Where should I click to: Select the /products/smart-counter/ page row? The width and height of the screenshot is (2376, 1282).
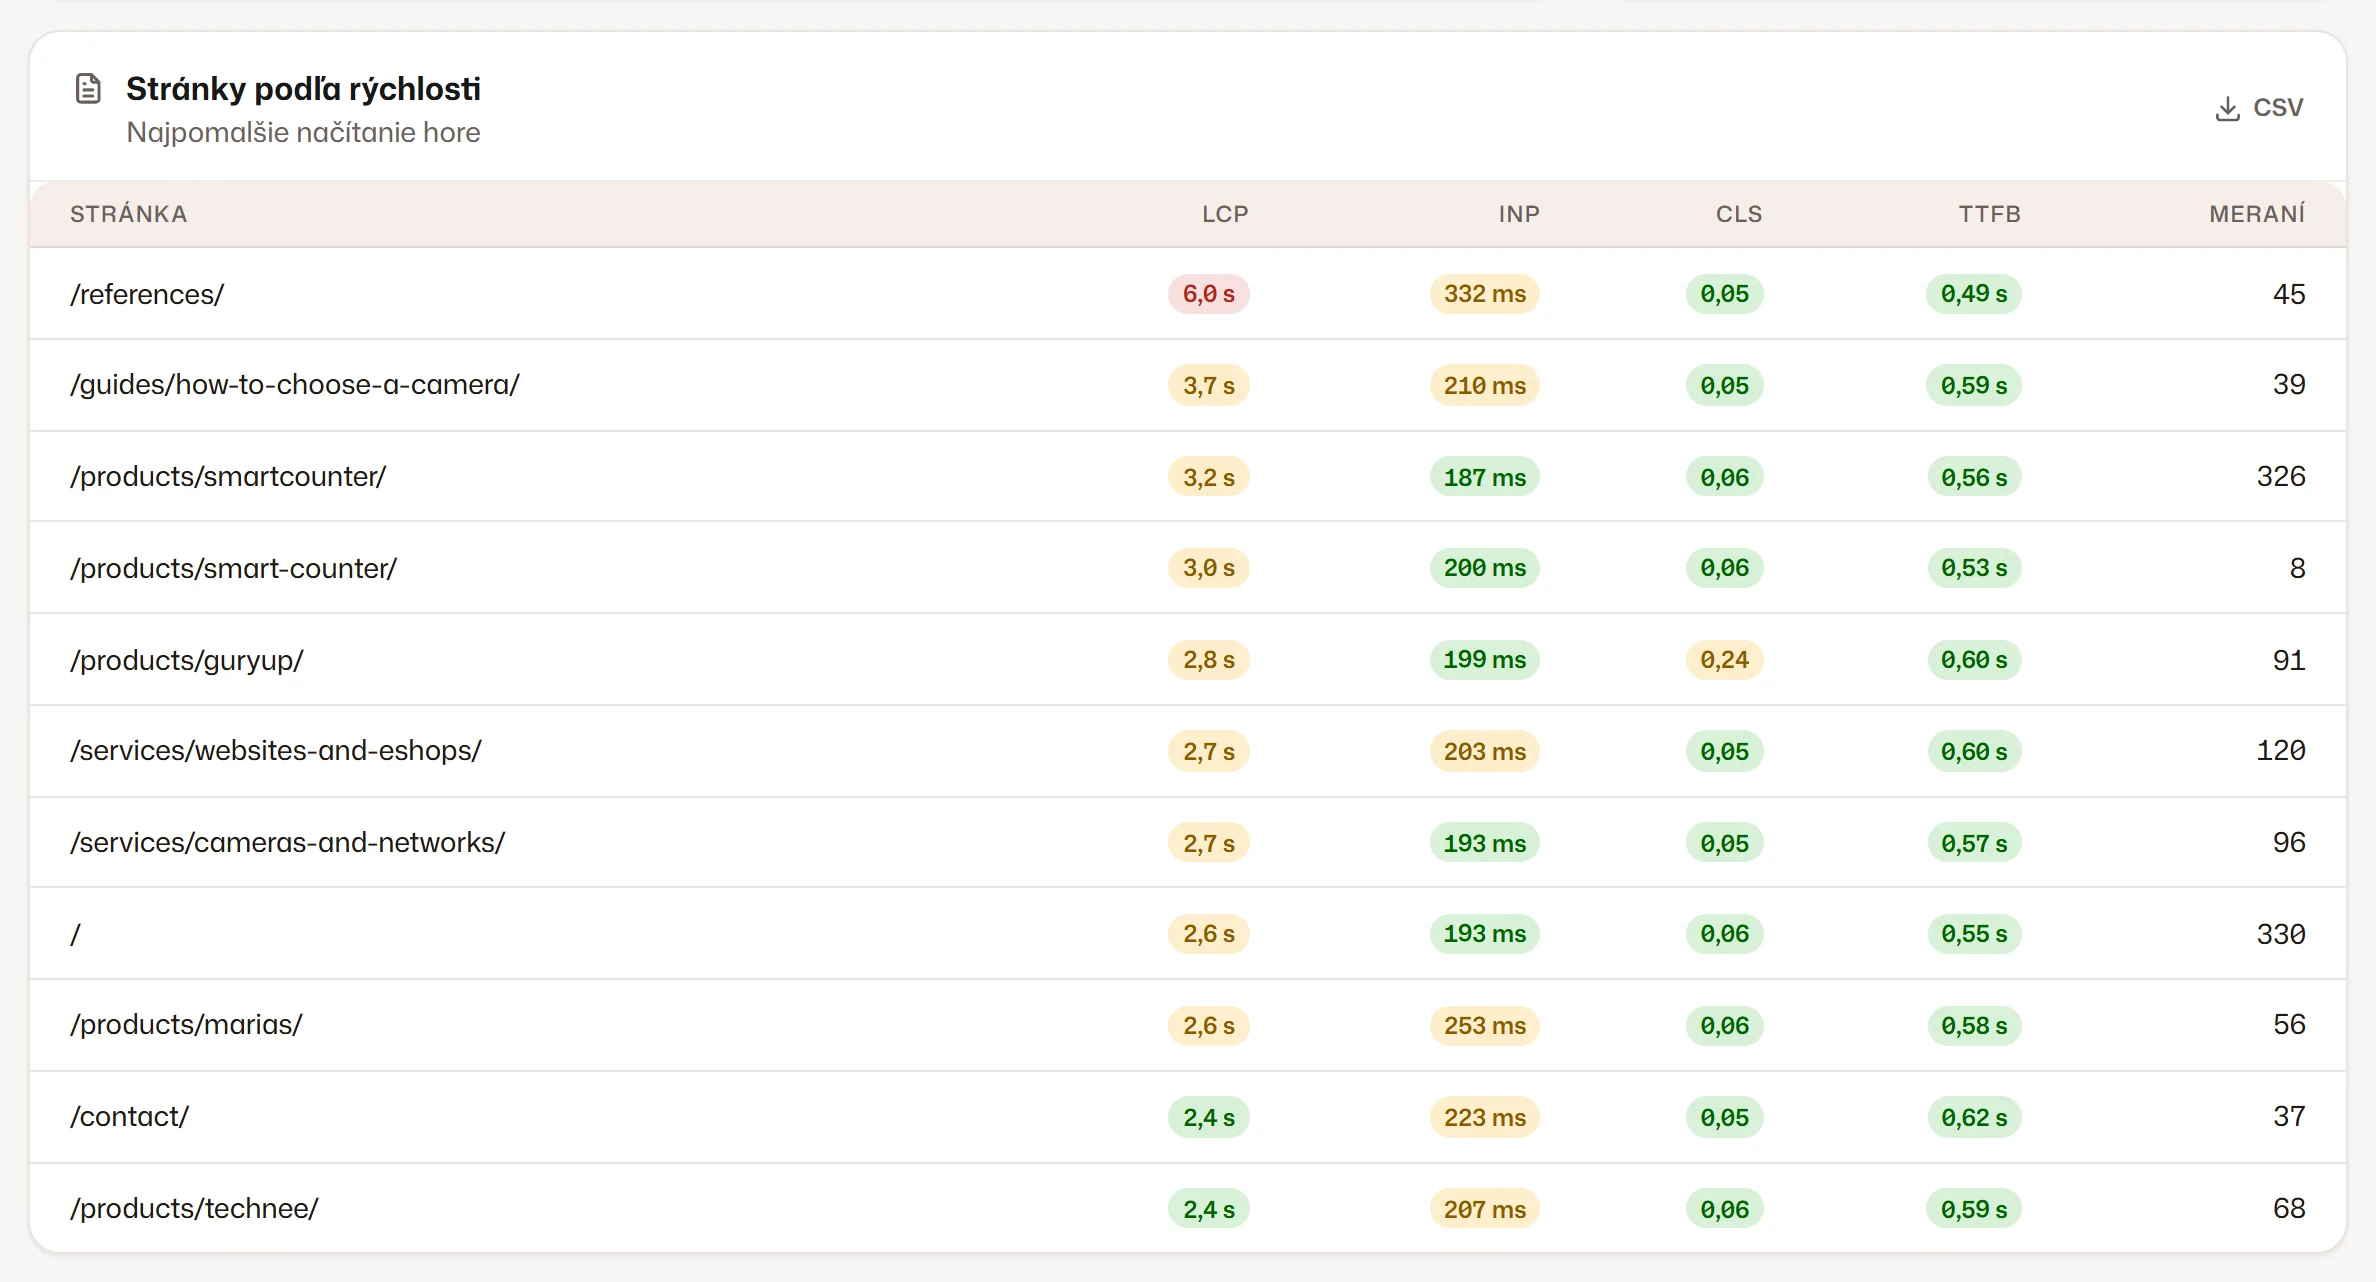point(1188,568)
